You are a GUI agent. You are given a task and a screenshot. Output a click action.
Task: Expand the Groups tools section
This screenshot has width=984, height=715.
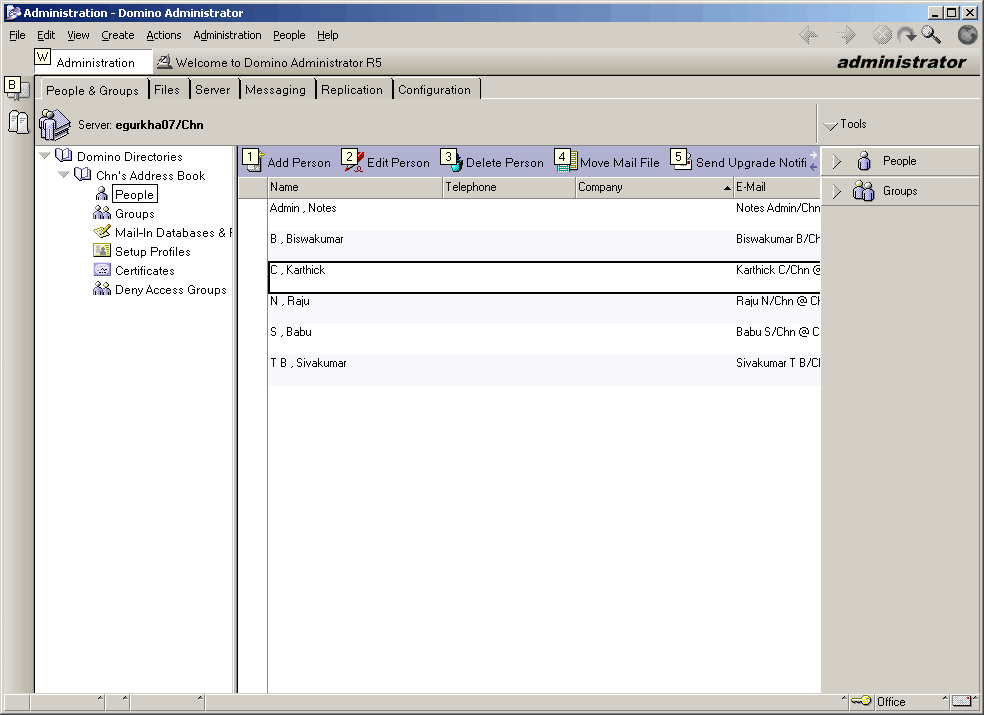837,191
